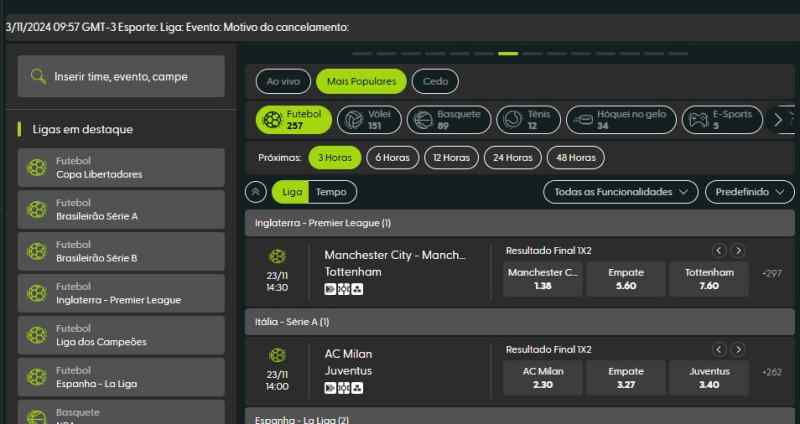Bet on Tottenham at 7.60

709,279
